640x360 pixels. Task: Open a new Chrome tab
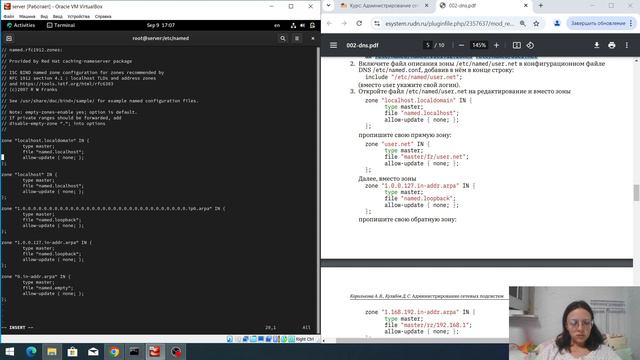click(x=540, y=6)
